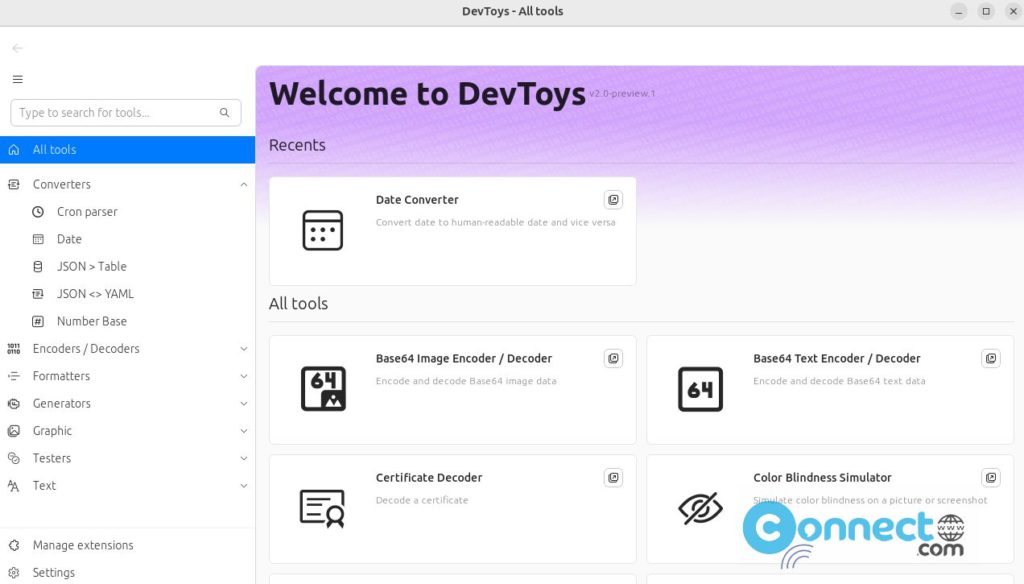Select the Encoders / Decoders category icon
Image resolution: width=1024 pixels, height=584 pixels.
(14, 348)
